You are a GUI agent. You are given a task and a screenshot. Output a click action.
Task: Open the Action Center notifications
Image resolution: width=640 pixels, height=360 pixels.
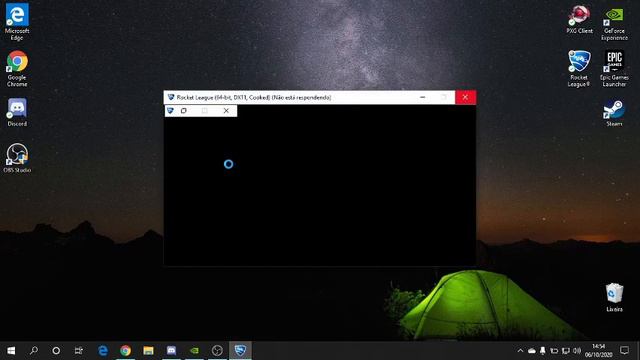pos(624,350)
